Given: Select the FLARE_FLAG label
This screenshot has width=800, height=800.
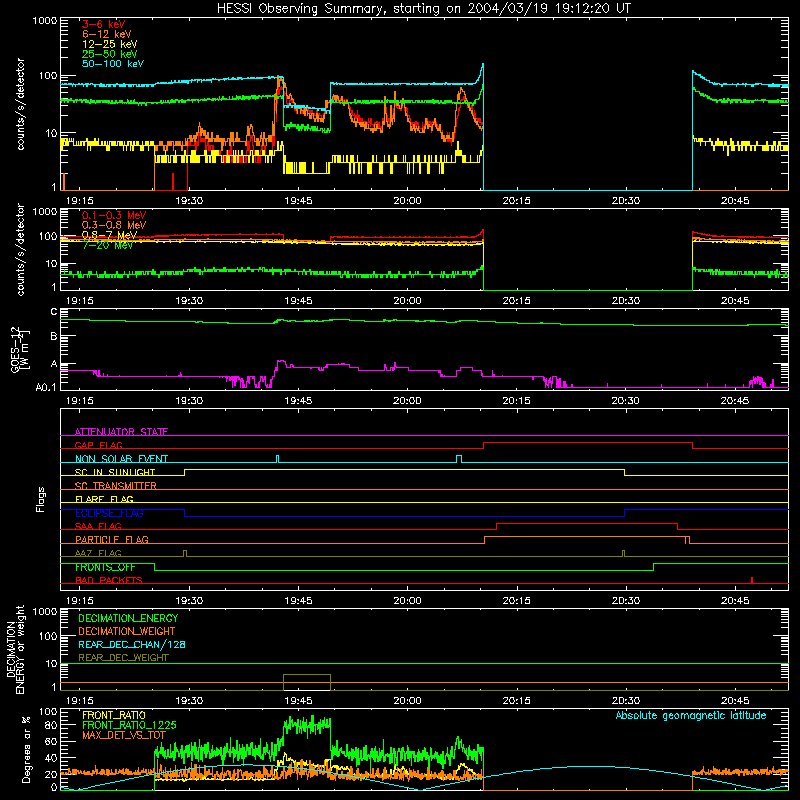Looking at the screenshot, I should click(x=104, y=499).
